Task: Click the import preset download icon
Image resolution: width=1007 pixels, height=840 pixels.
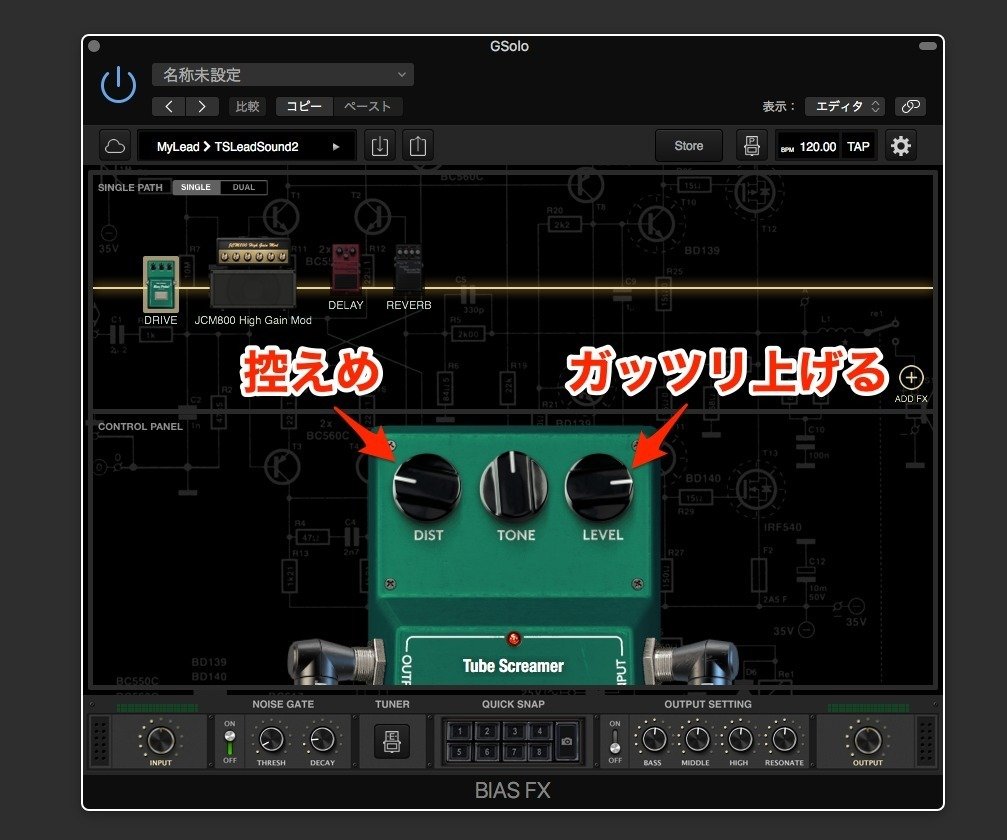Action: tap(380, 146)
